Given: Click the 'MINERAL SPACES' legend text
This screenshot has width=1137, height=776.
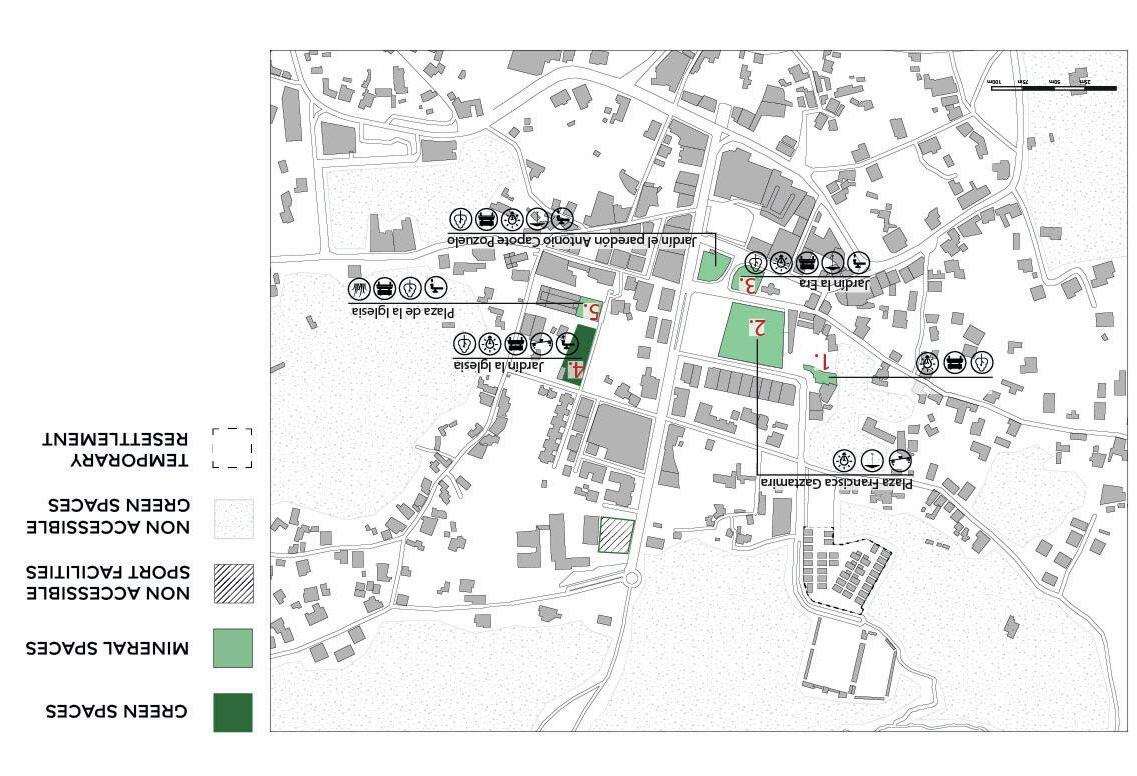Looking at the screenshot, I should click(107, 648).
